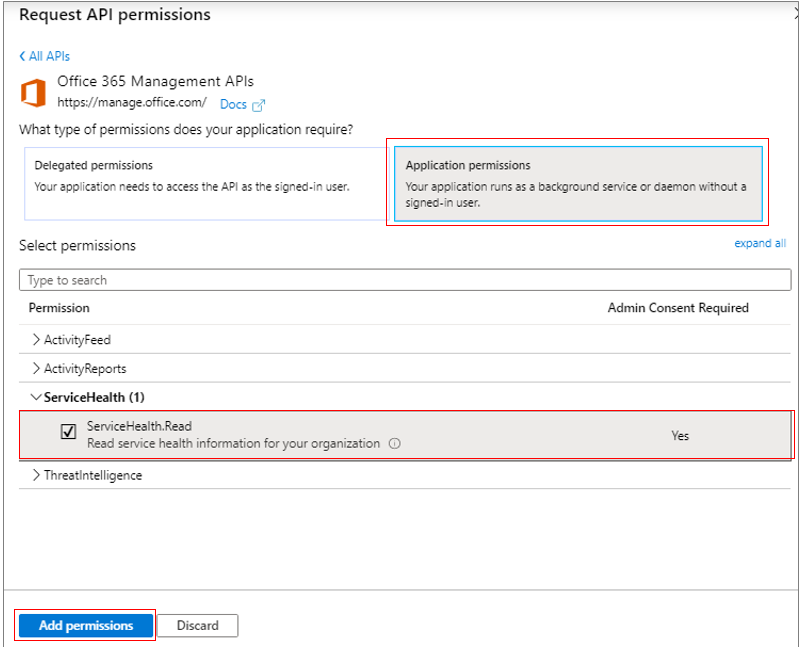Click the ActivityReports label
Image resolution: width=800 pixels, height=647 pixels.
pos(85,368)
